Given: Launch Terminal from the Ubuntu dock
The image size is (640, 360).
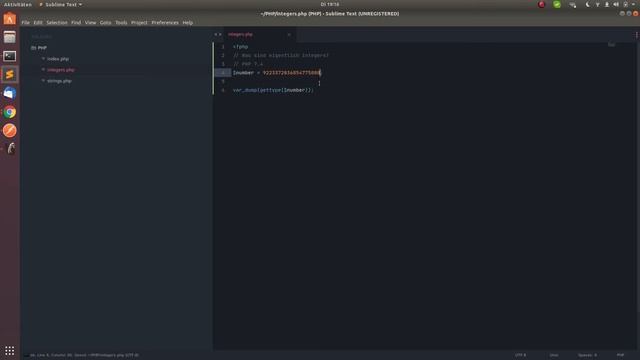Looking at the screenshot, I should [10, 56].
